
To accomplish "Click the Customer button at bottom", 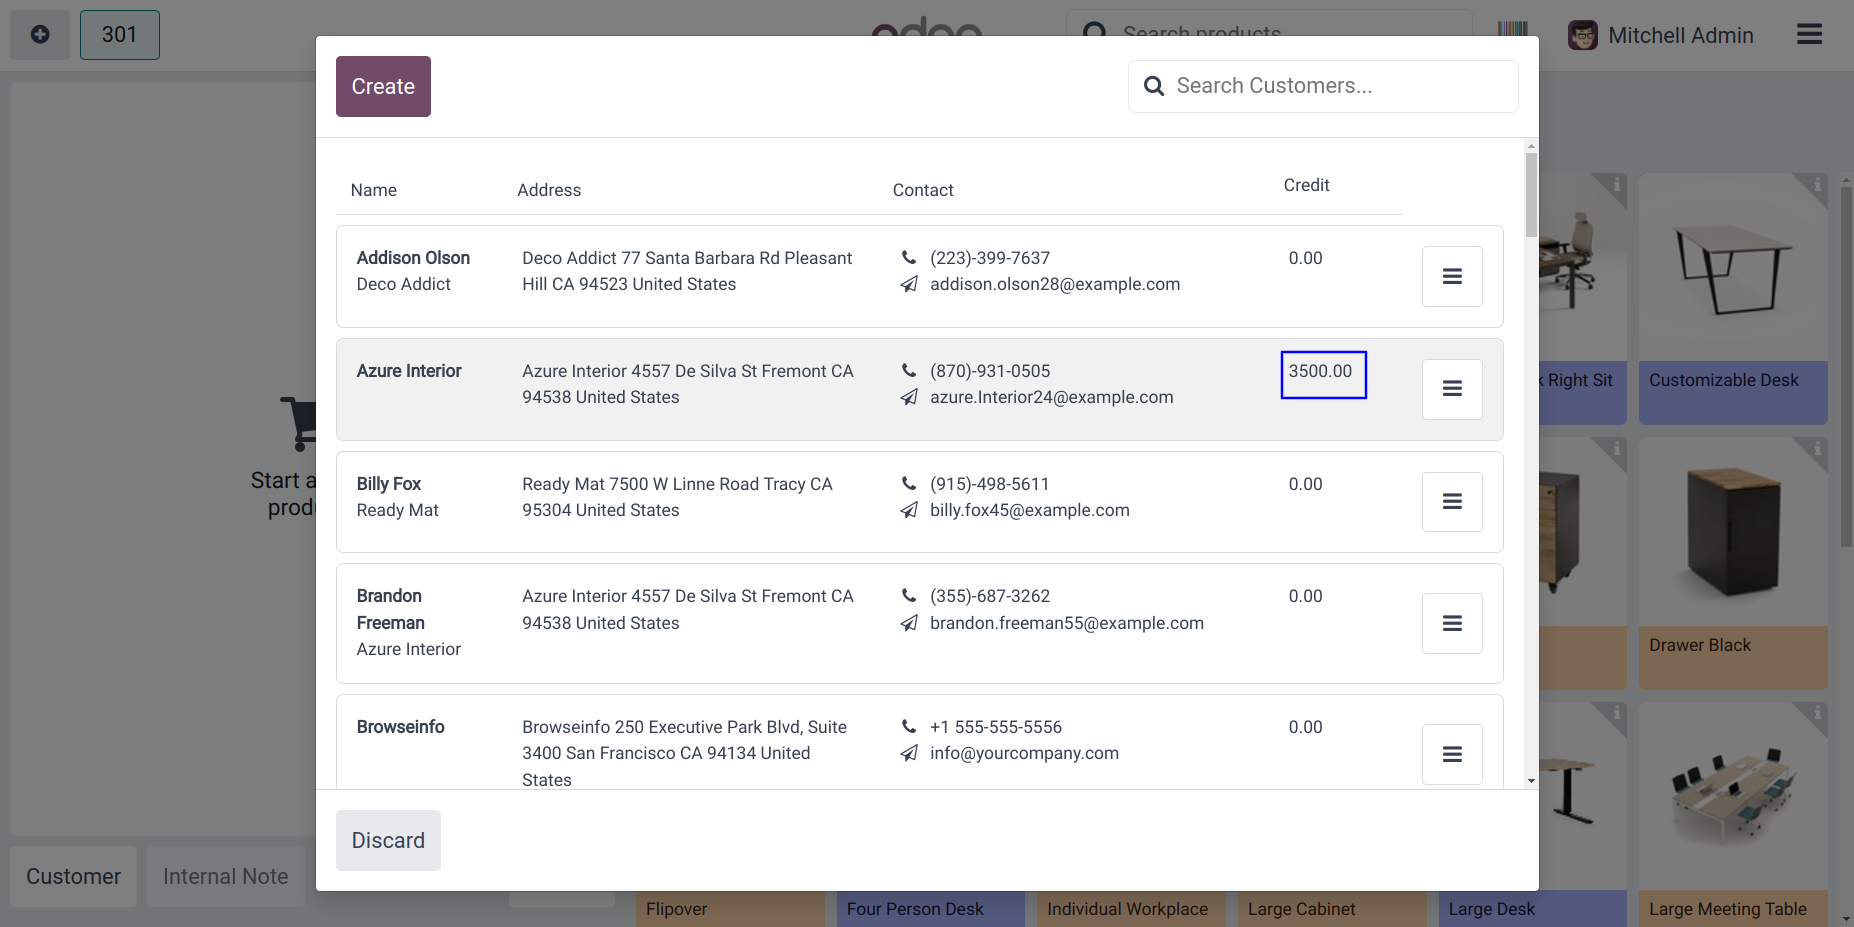I will coord(73,877).
